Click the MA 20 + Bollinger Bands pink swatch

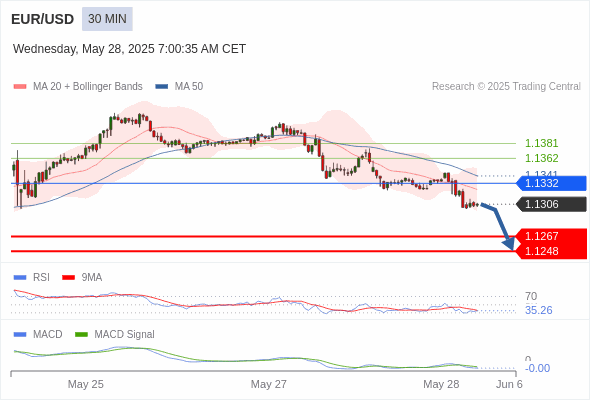point(20,87)
